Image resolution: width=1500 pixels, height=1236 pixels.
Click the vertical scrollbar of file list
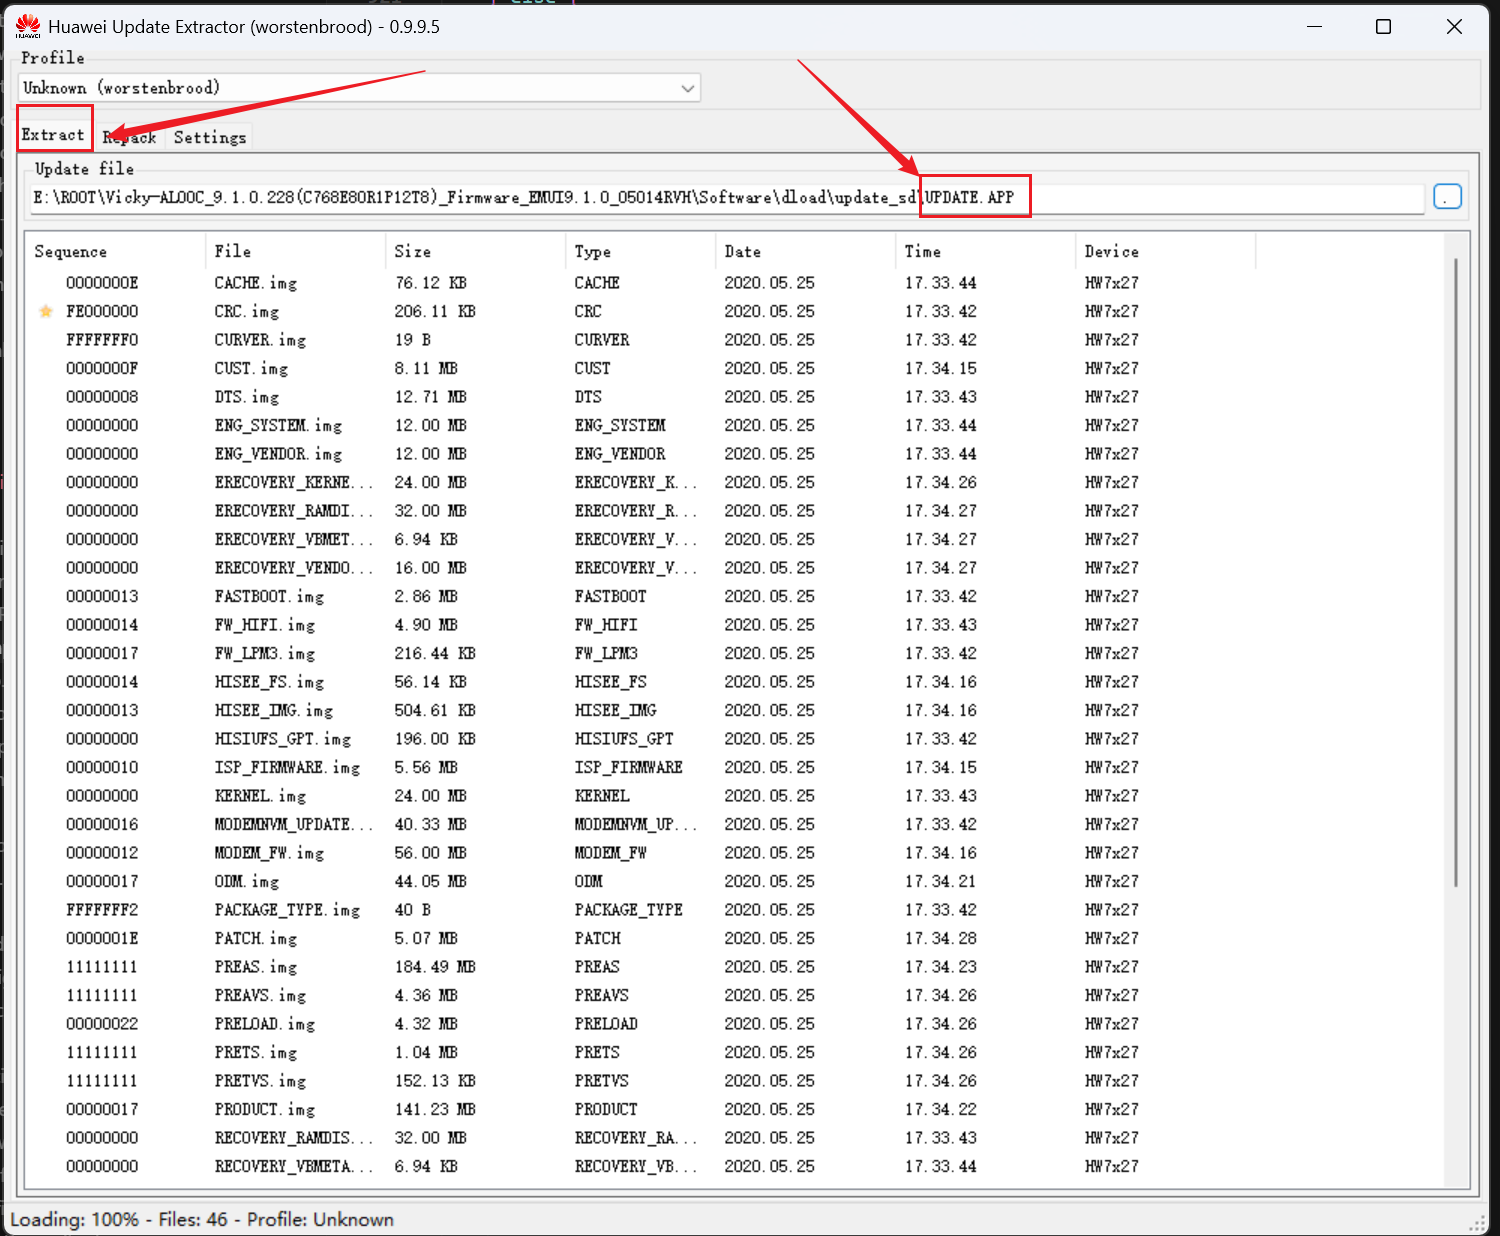point(1456,570)
